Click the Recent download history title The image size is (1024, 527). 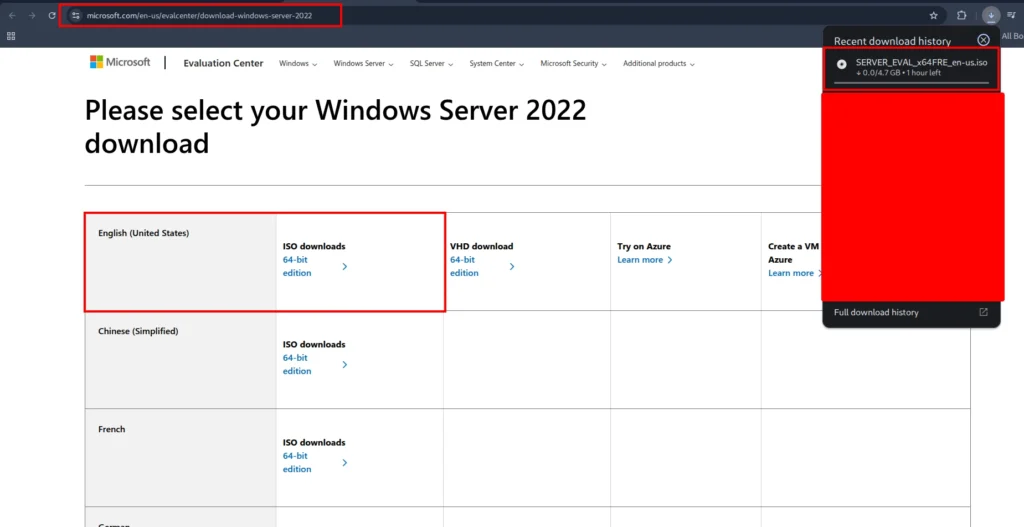click(x=892, y=40)
